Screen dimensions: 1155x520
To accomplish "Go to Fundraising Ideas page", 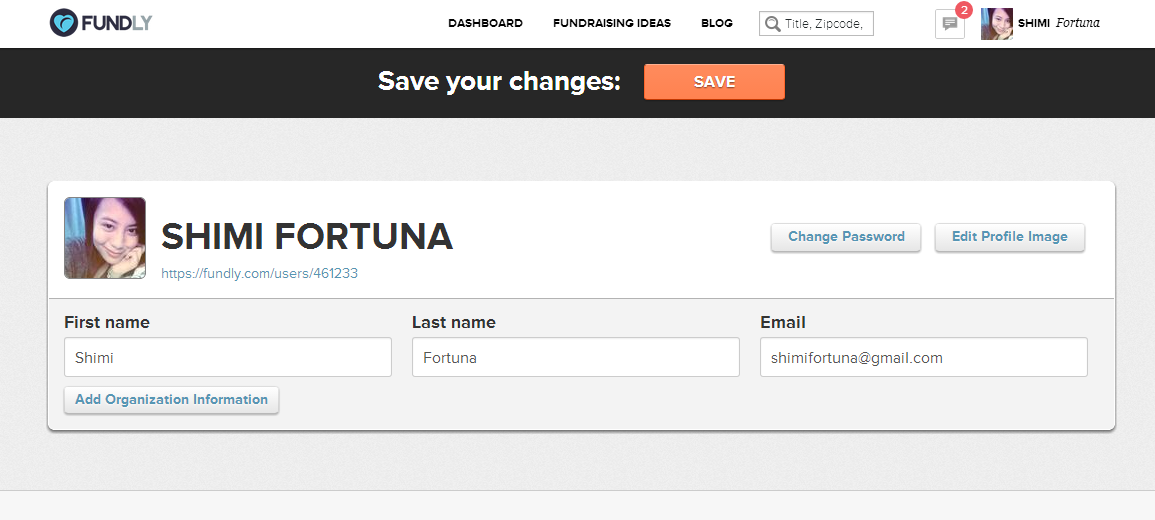I will pyautogui.click(x=612, y=23).
